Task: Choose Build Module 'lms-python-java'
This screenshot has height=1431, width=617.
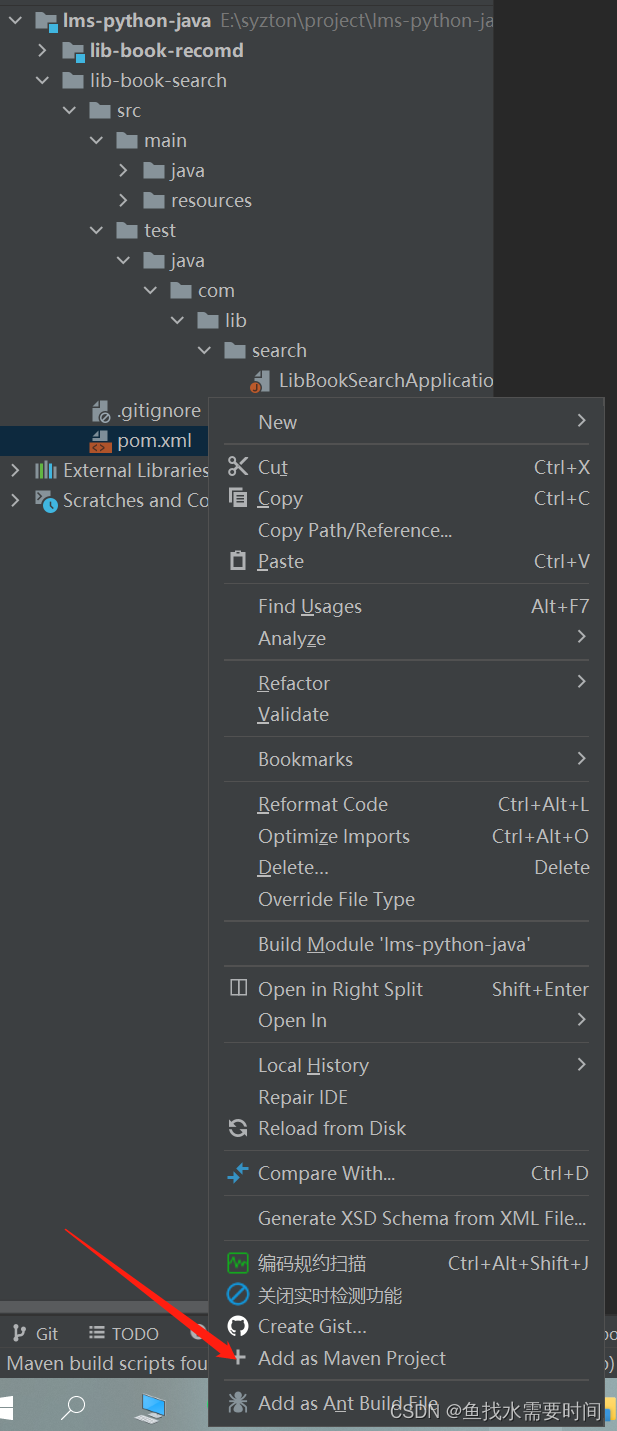Action: 407,944
